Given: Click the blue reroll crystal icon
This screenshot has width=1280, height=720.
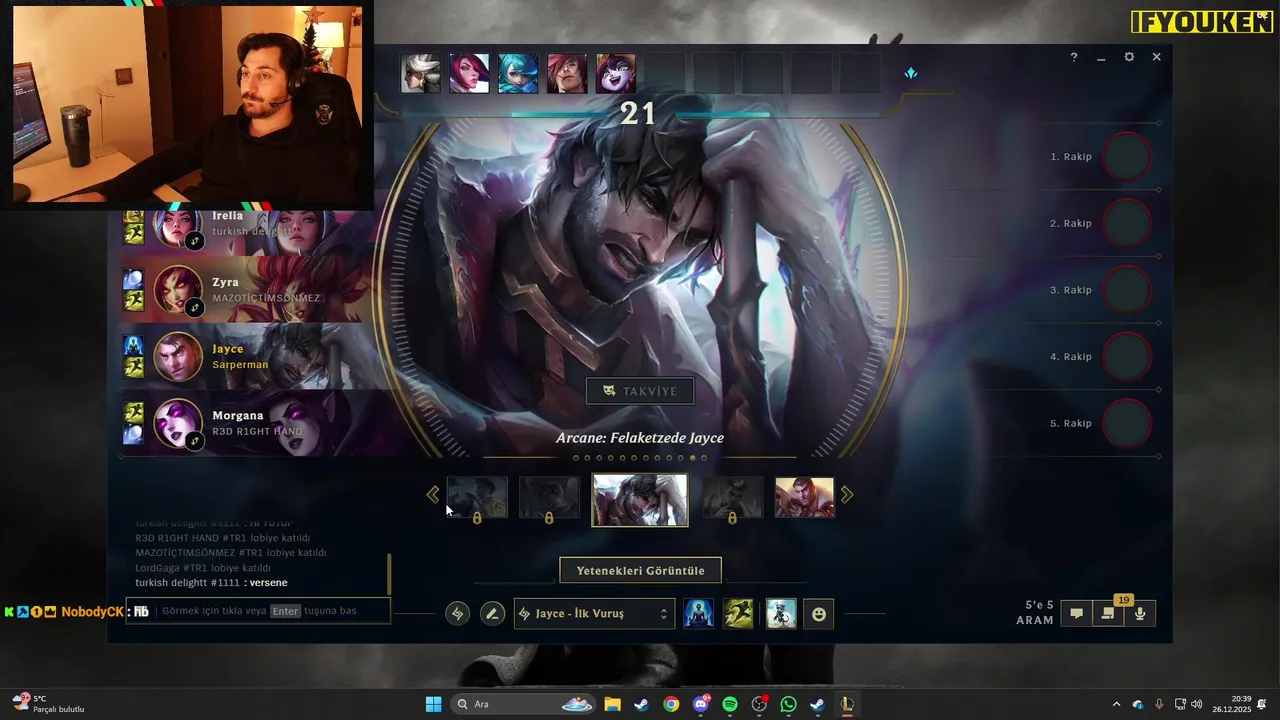Looking at the screenshot, I should coord(910,73).
